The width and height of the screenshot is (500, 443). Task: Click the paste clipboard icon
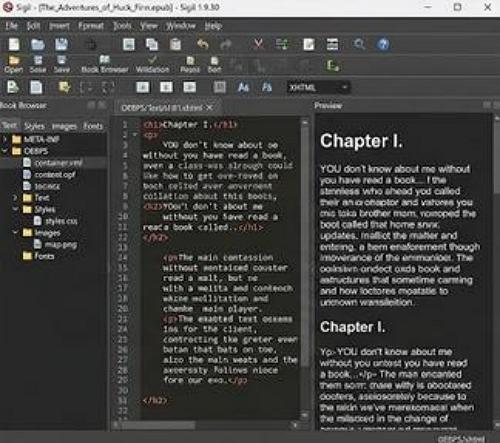click(x=175, y=44)
